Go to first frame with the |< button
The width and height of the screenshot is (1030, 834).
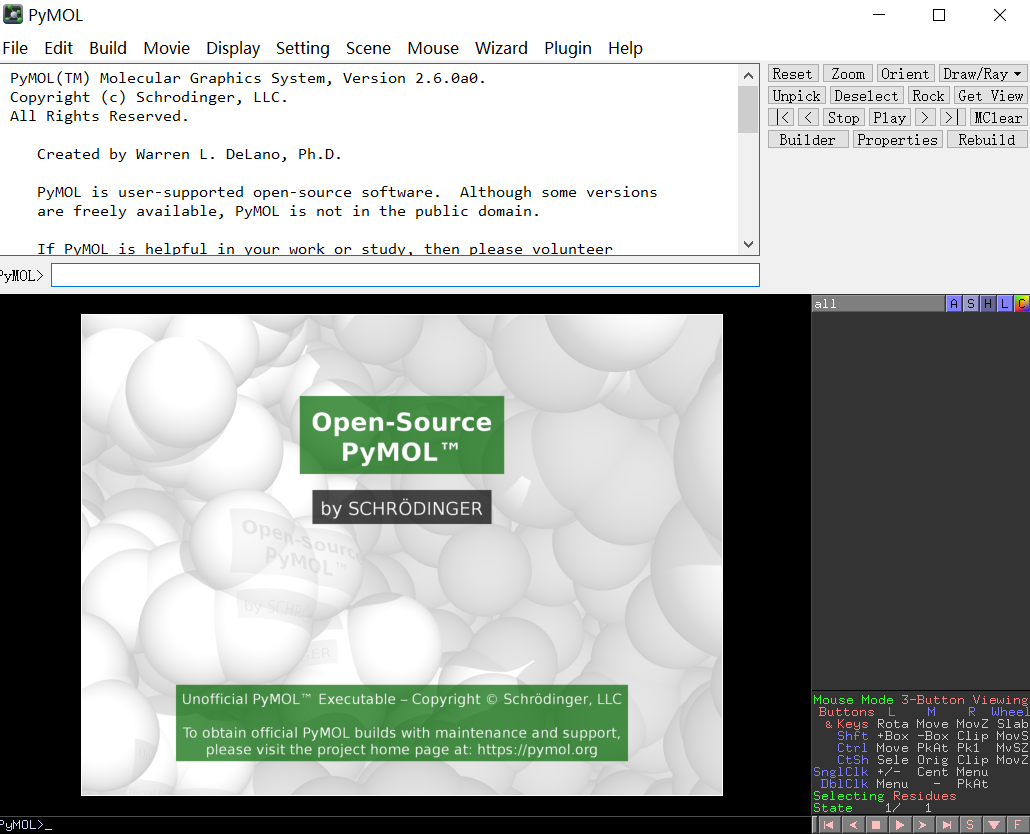(x=782, y=118)
